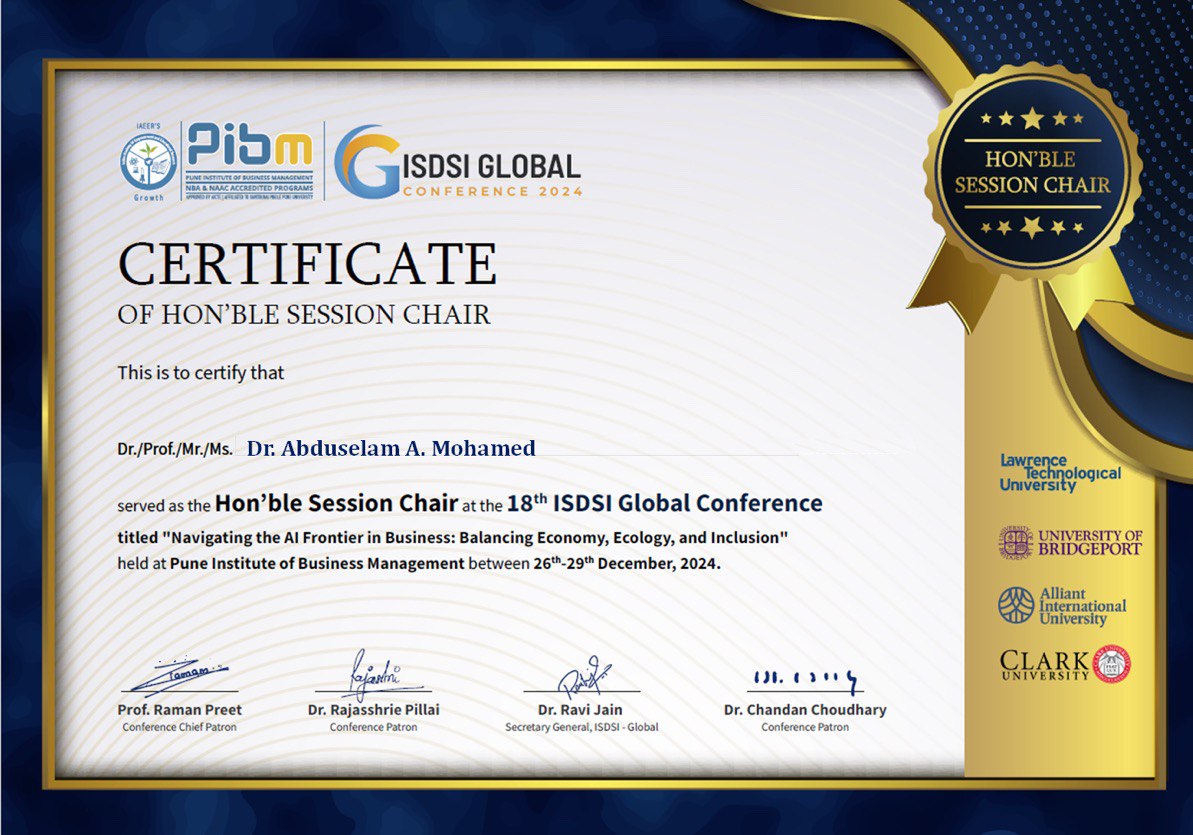Click Prof. Raman Preet's signature
Screen dimensions: 1193x835
[x=180, y=675]
